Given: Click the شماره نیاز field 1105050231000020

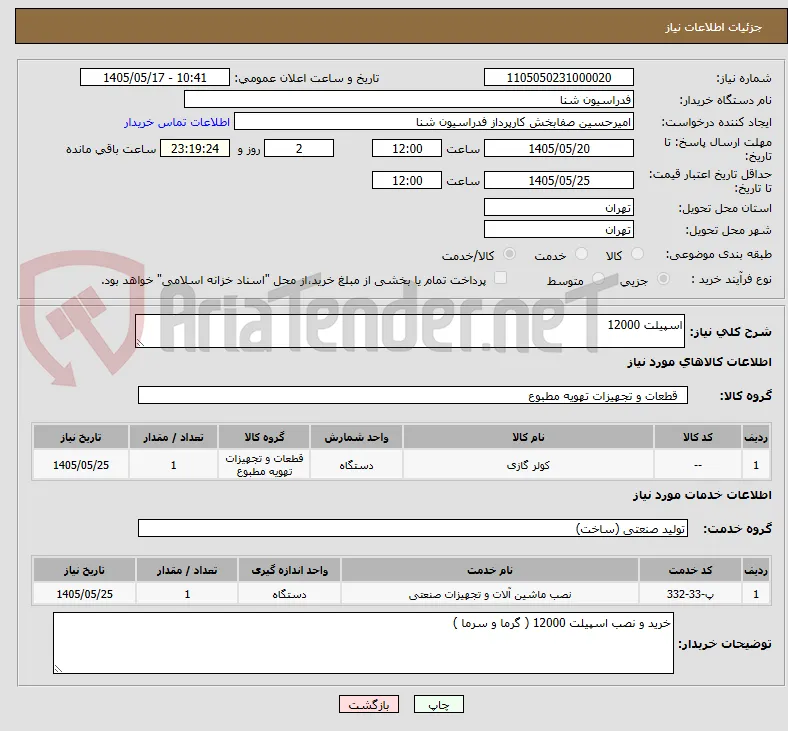Looking at the screenshot, I should click(x=558, y=77).
